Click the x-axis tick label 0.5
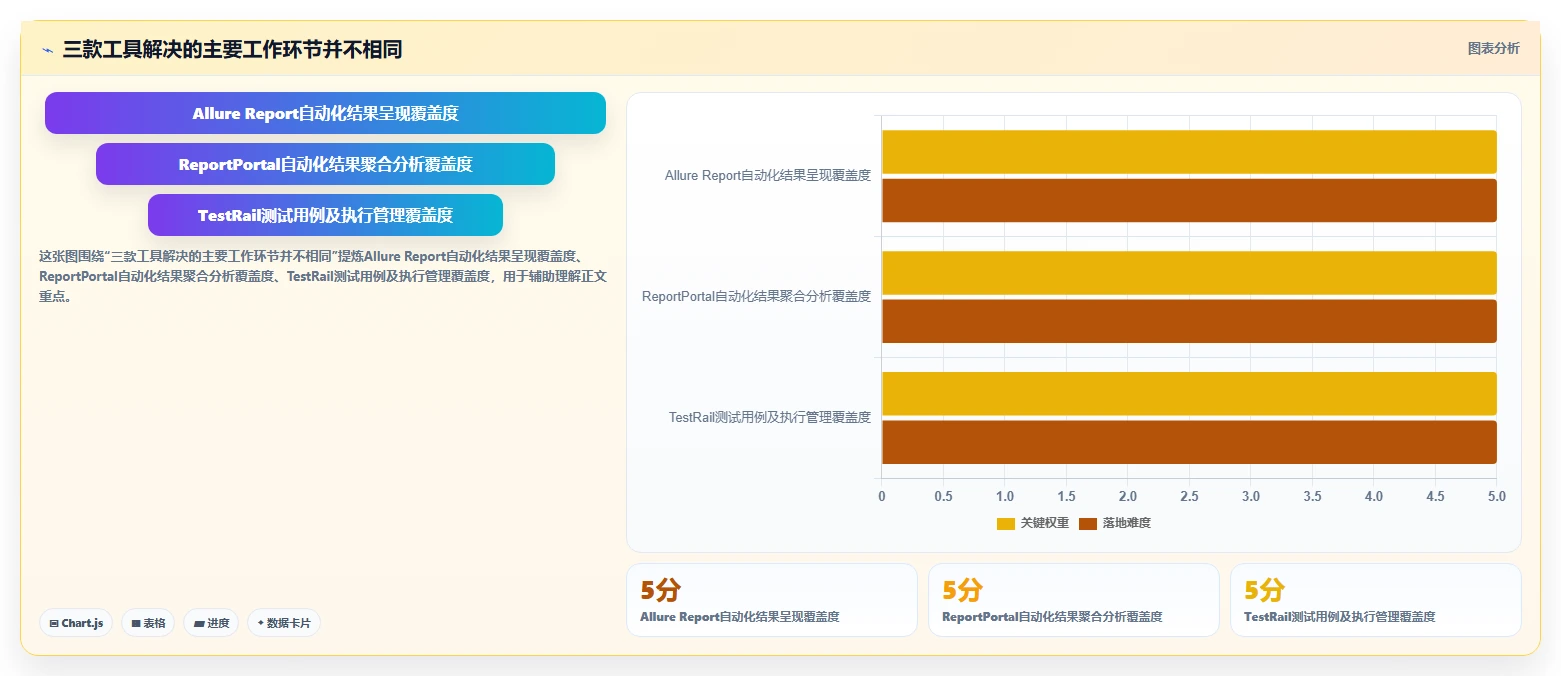 pyautogui.click(x=943, y=496)
